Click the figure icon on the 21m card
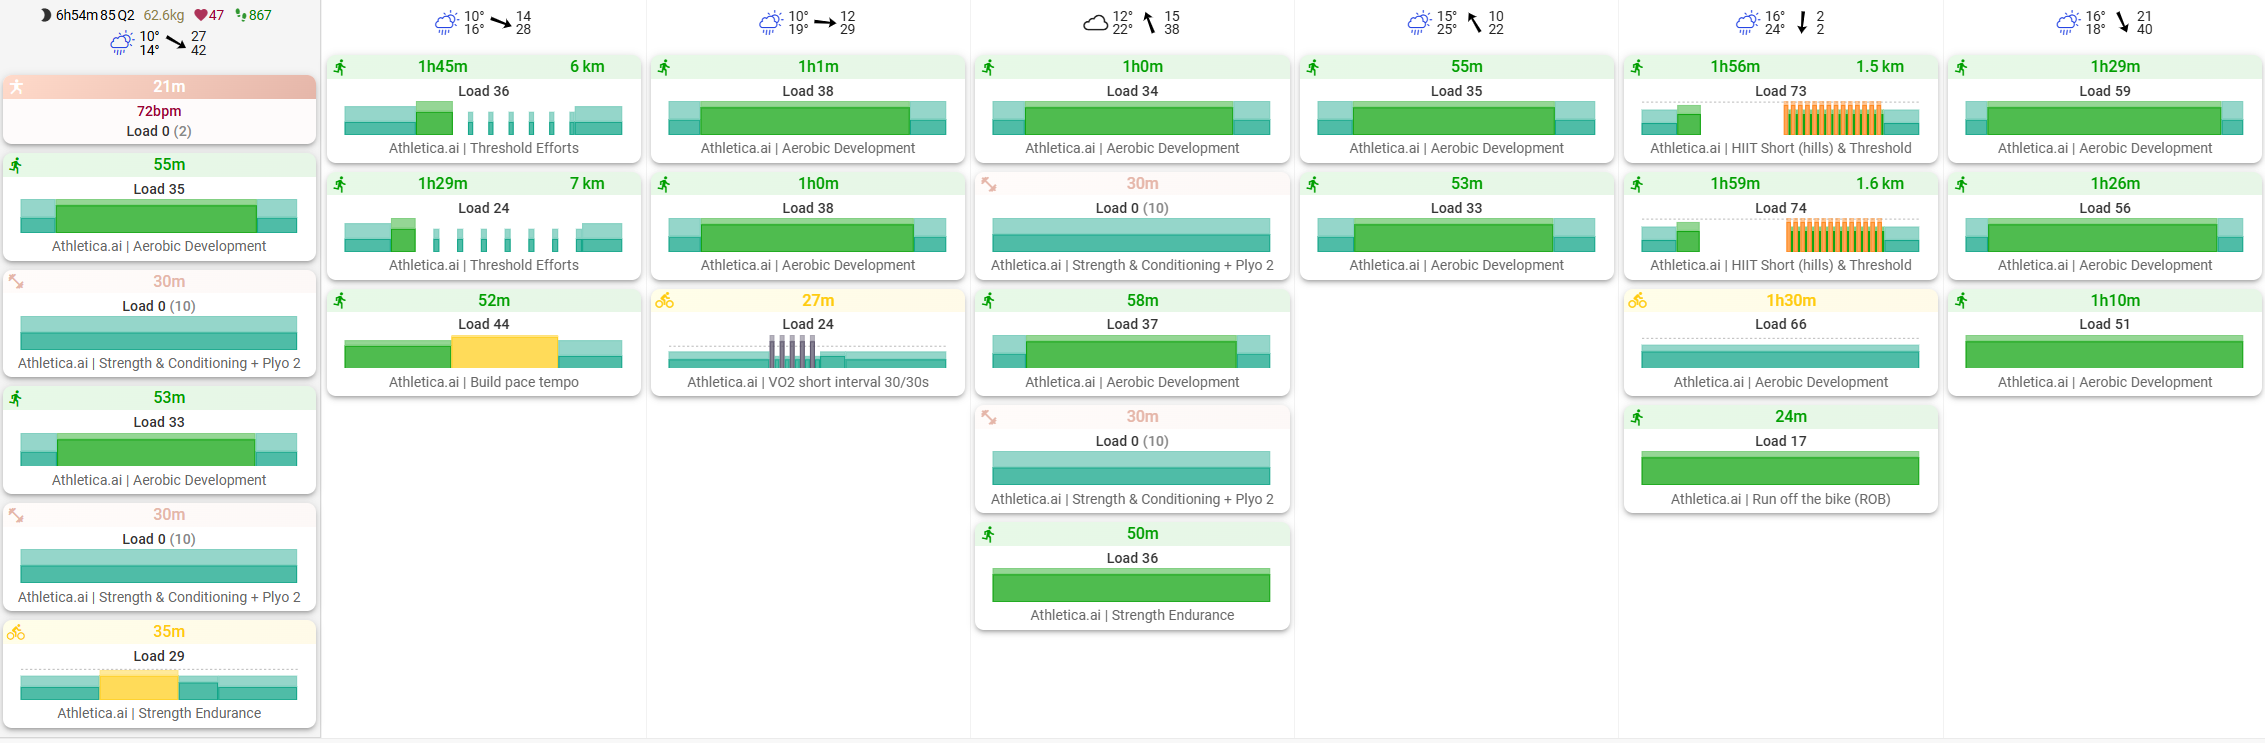 coord(16,87)
